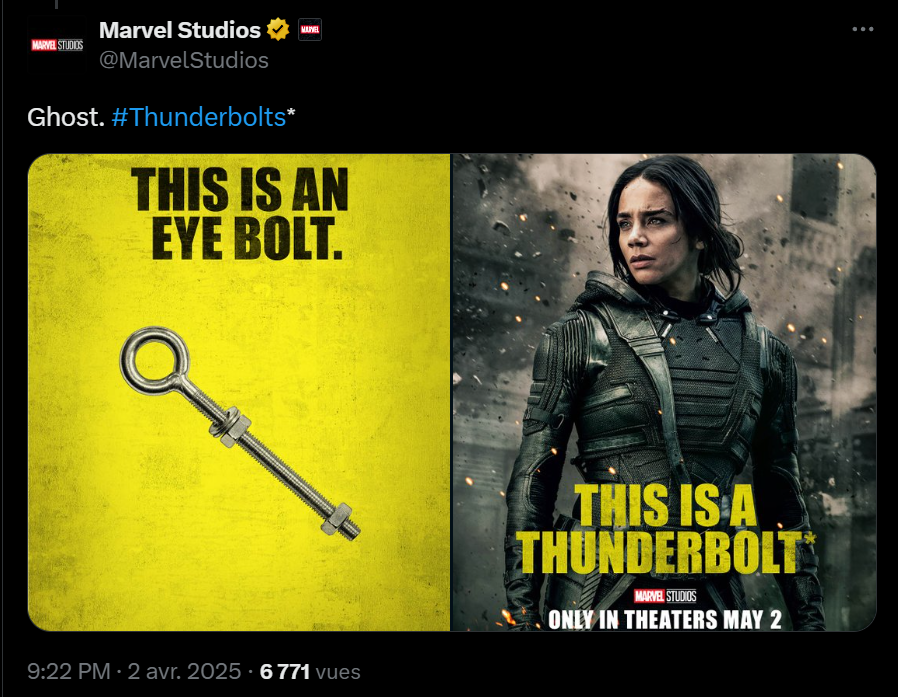Open the Marvel Studios profile avatar

(57, 45)
